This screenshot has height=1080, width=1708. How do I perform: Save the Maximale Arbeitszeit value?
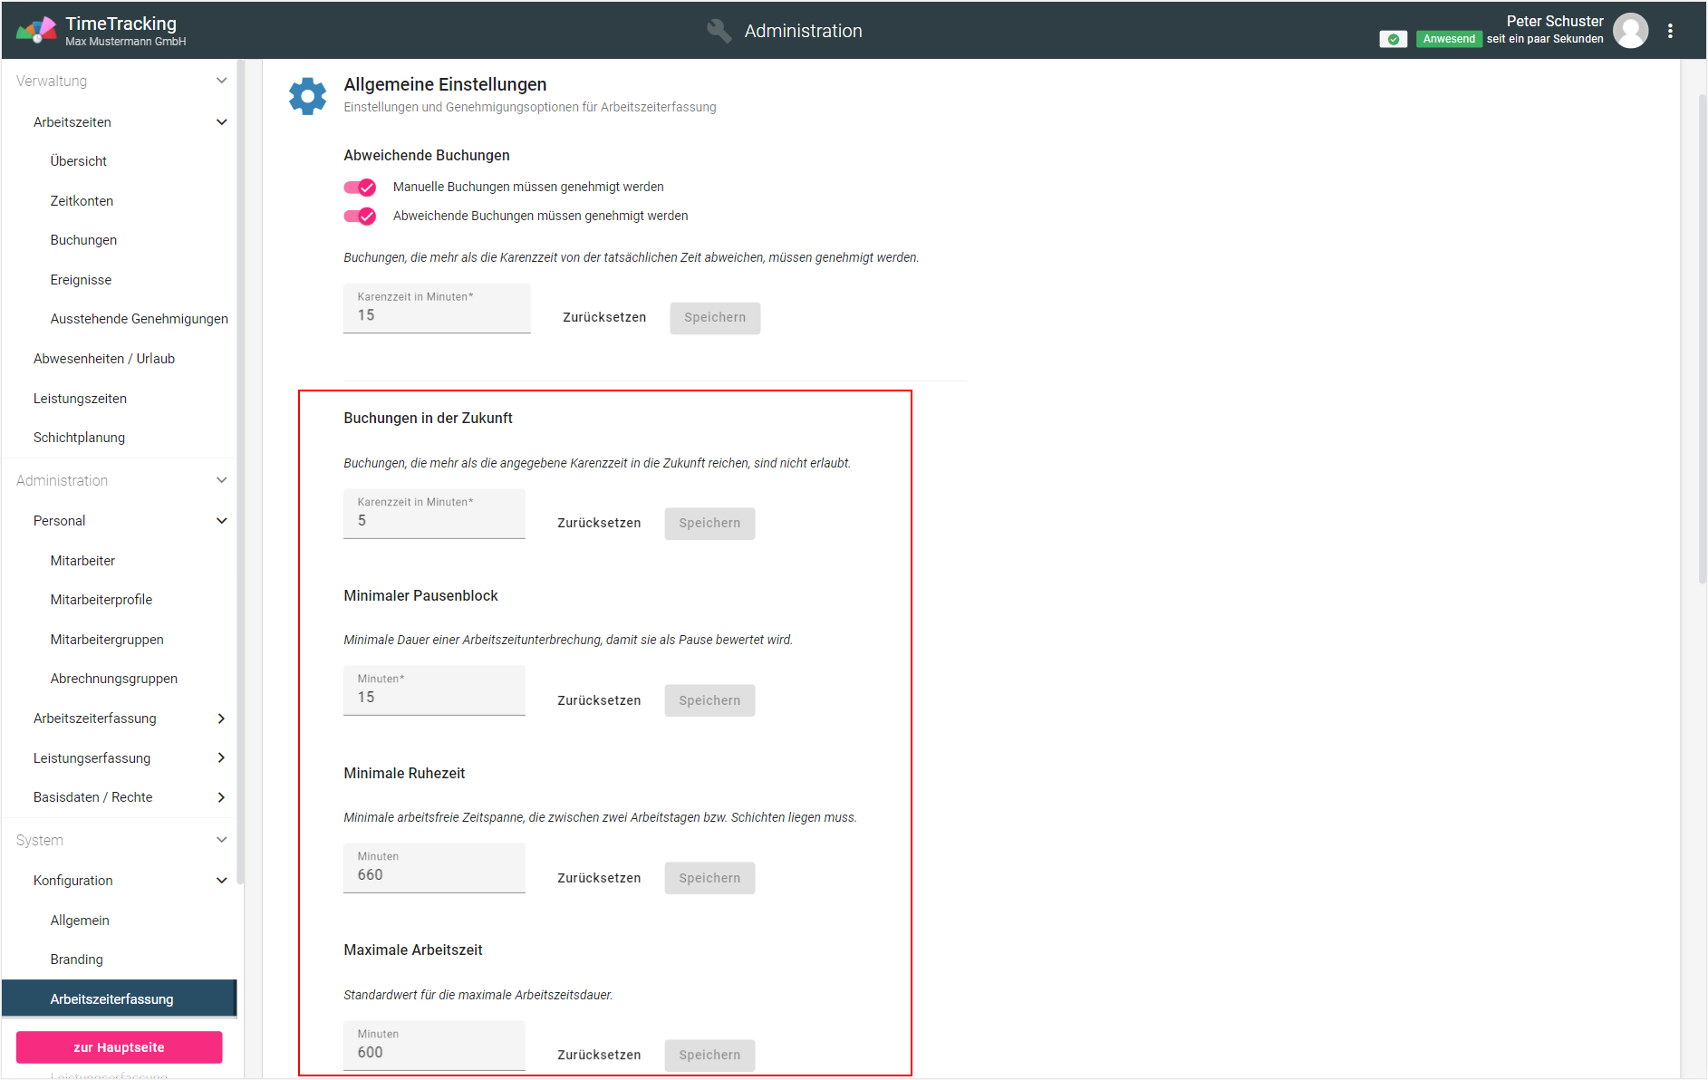(710, 1055)
